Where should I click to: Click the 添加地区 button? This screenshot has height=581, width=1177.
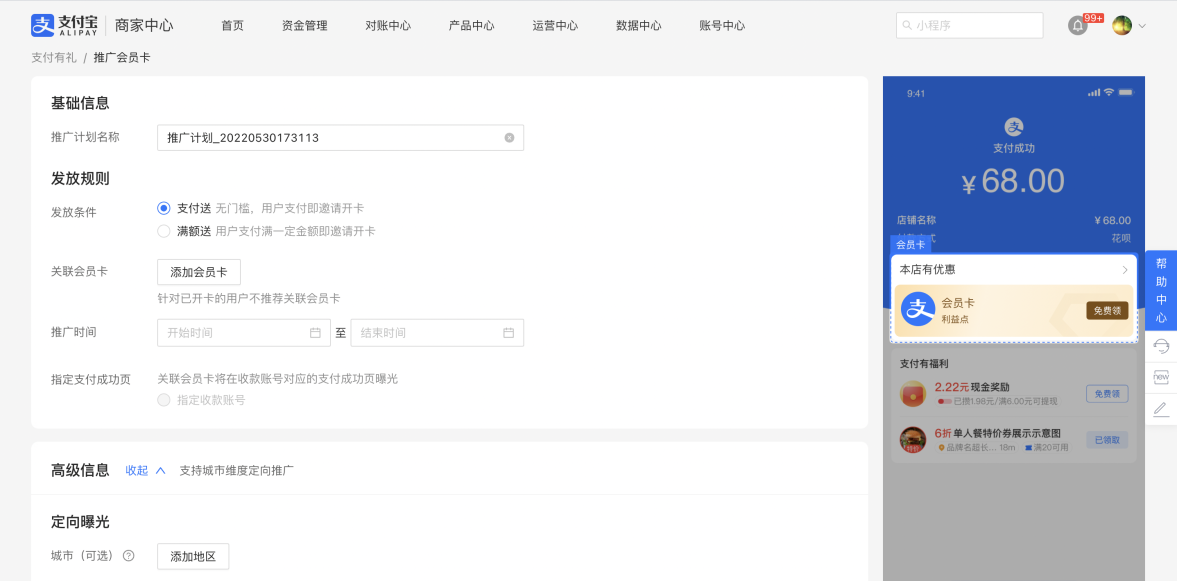[x=193, y=556]
